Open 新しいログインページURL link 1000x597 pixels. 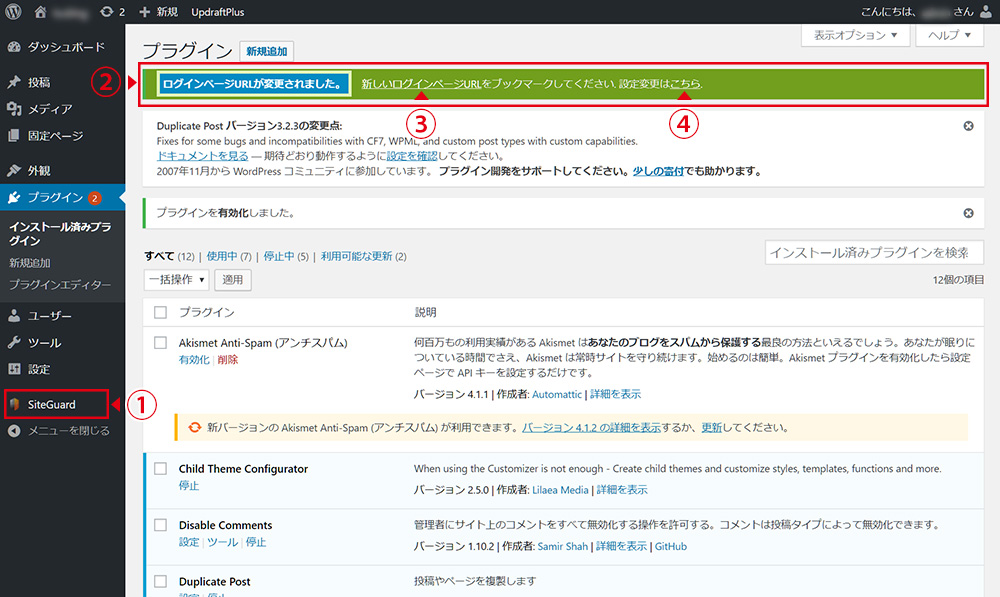point(421,84)
